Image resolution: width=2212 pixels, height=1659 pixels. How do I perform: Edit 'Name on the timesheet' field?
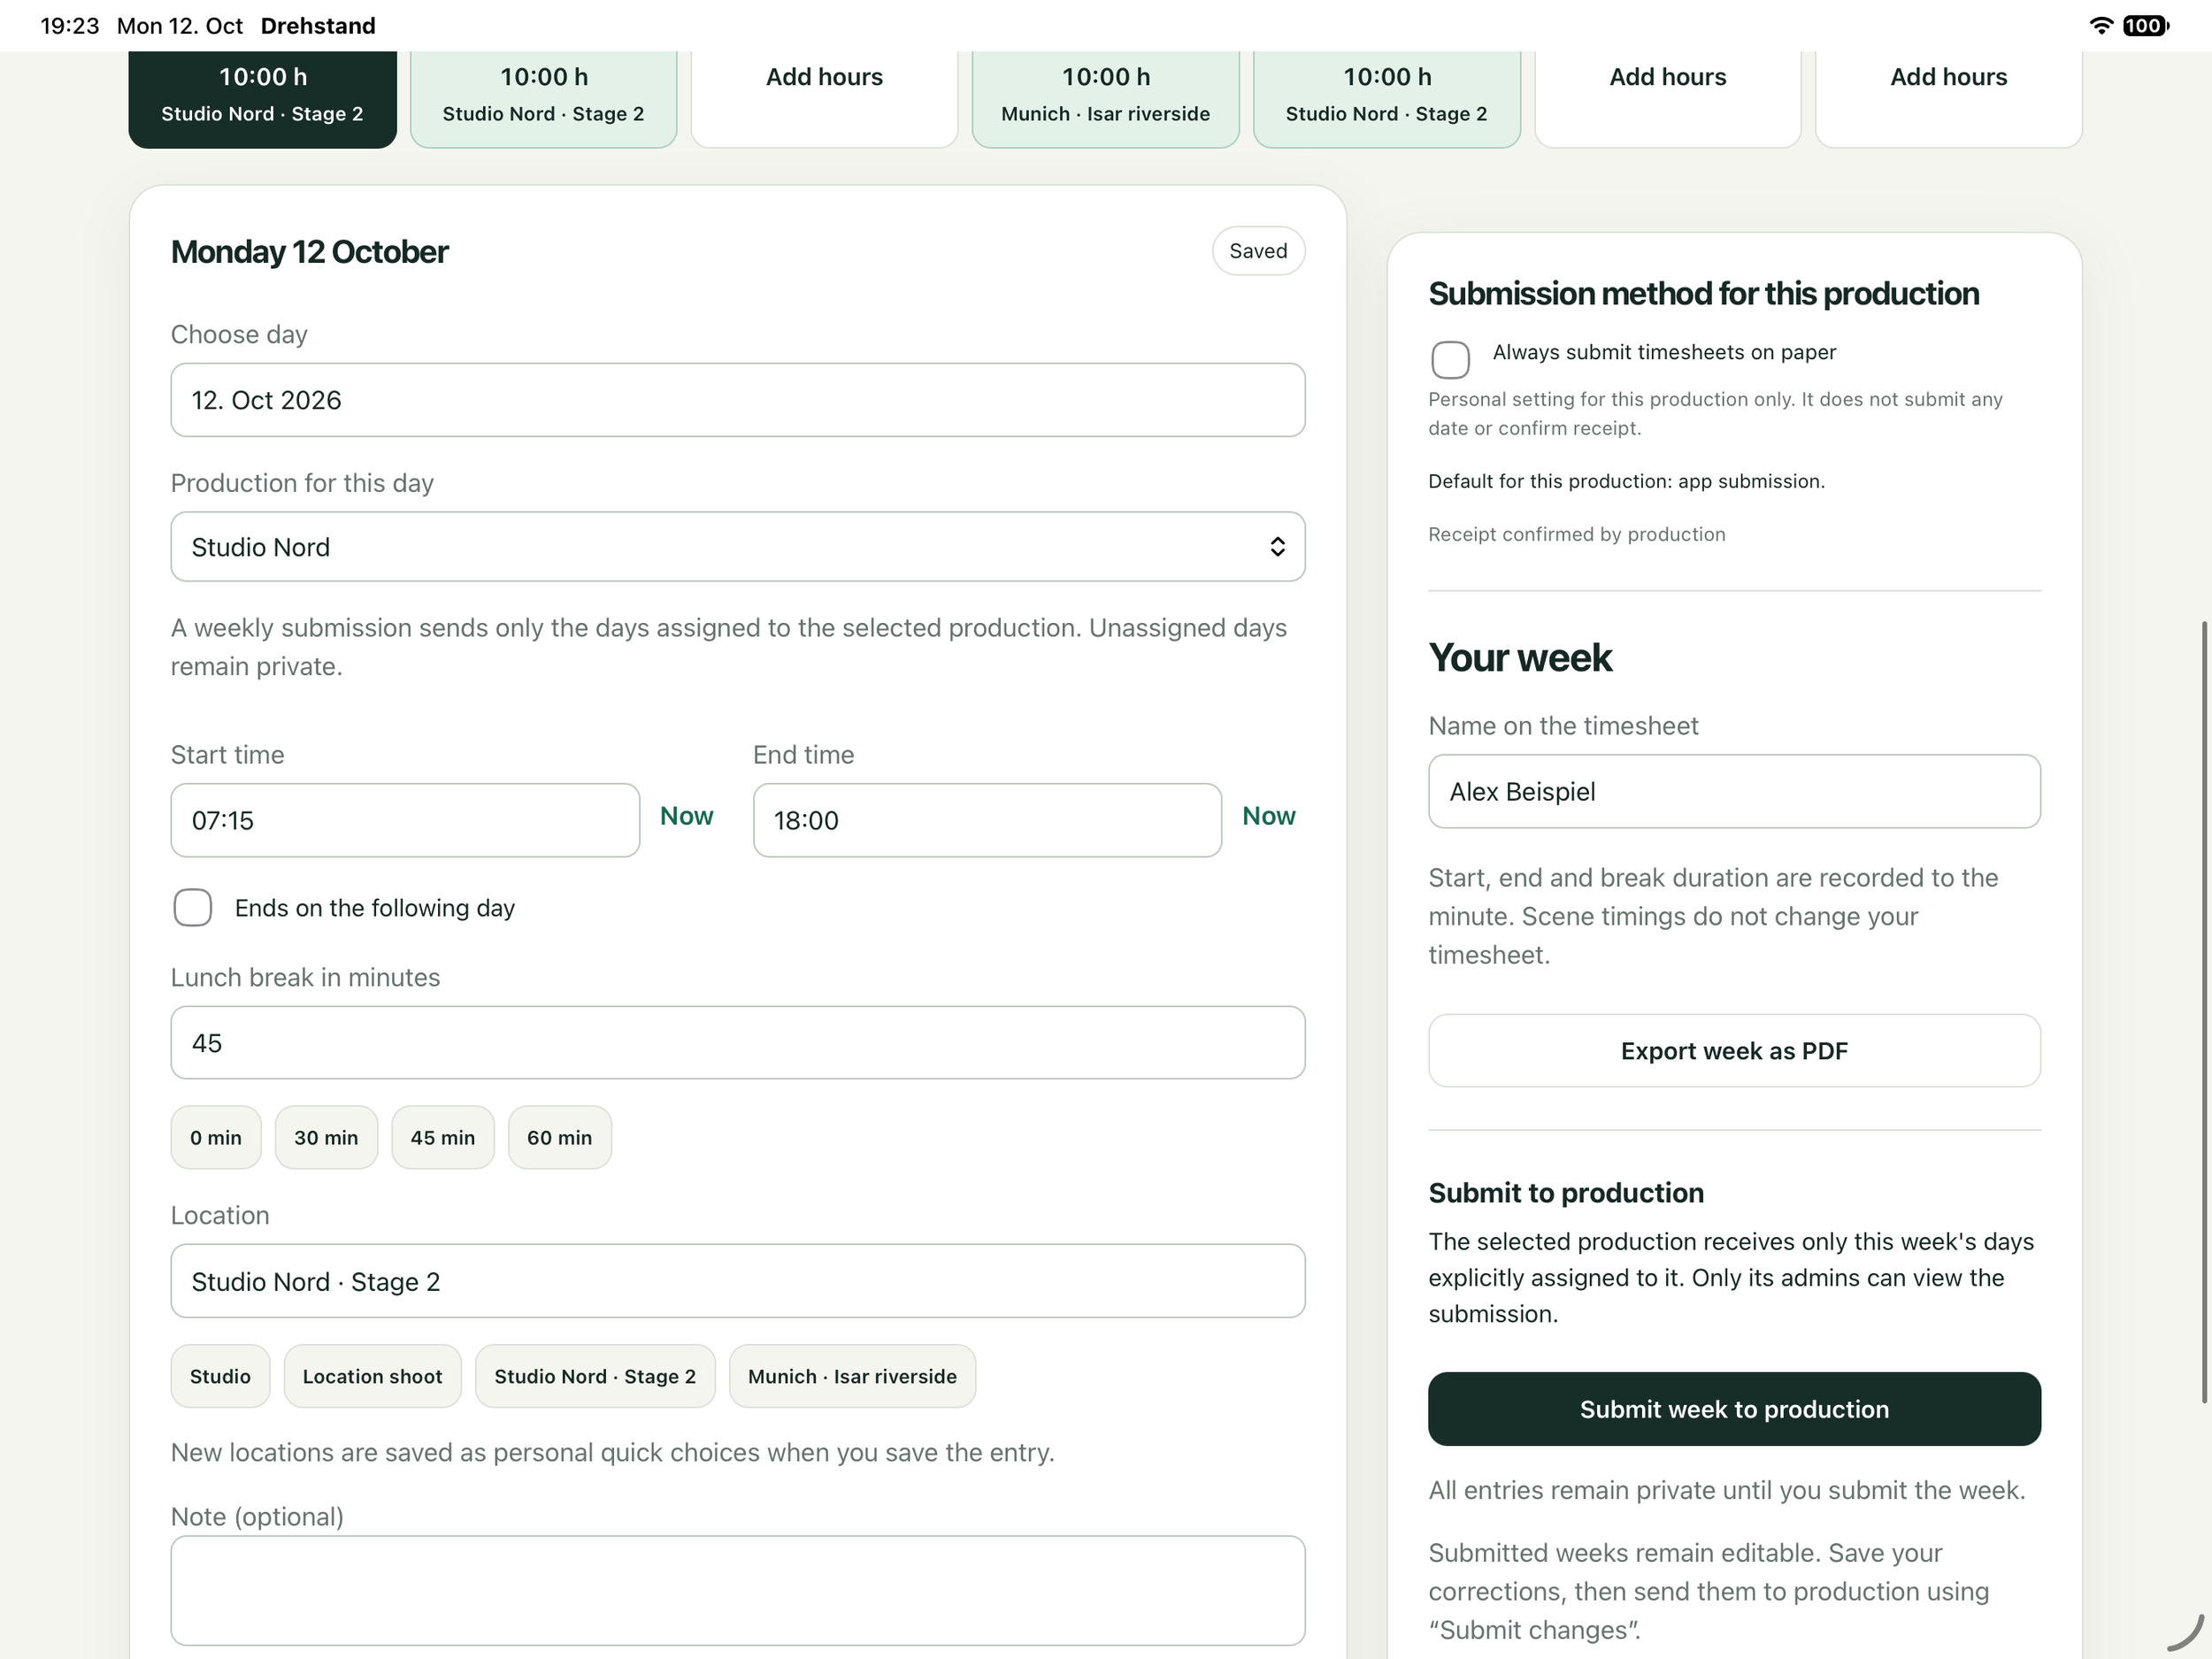1734,791
